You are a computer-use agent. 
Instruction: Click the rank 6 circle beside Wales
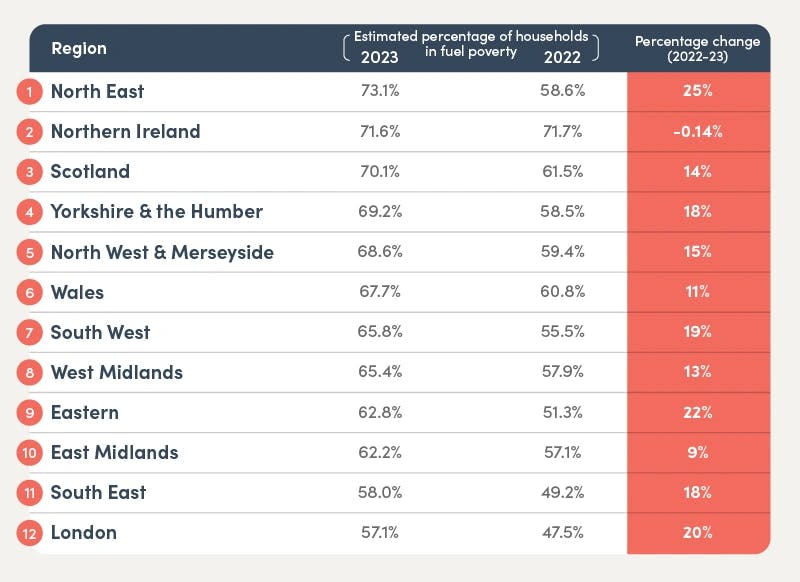click(30, 293)
